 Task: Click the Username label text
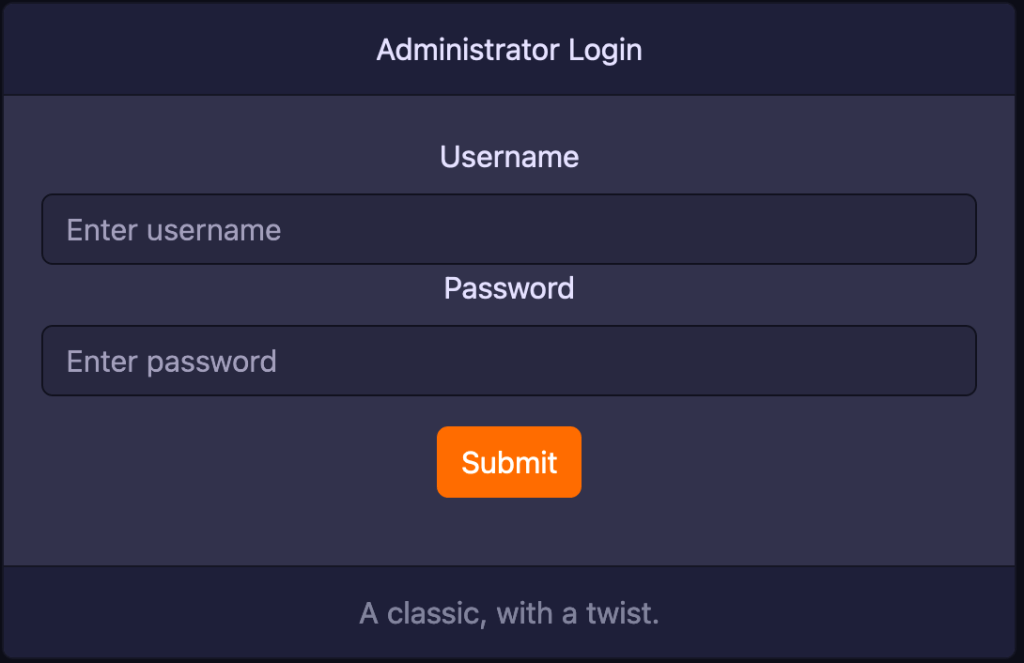[x=509, y=157]
